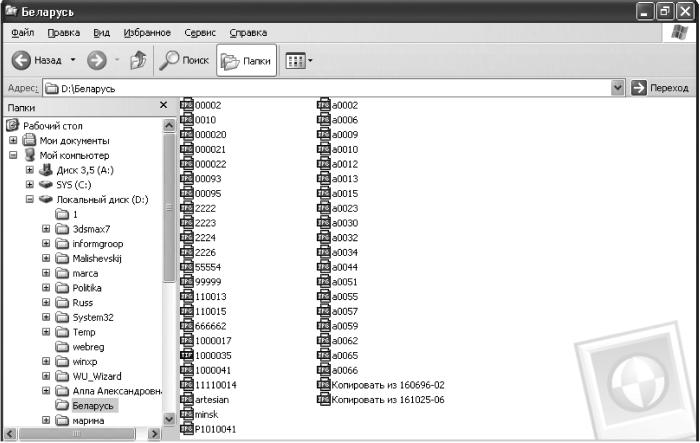Go back with the Назад arrow button
This screenshot has height=443, width=700.
[21, 60]
